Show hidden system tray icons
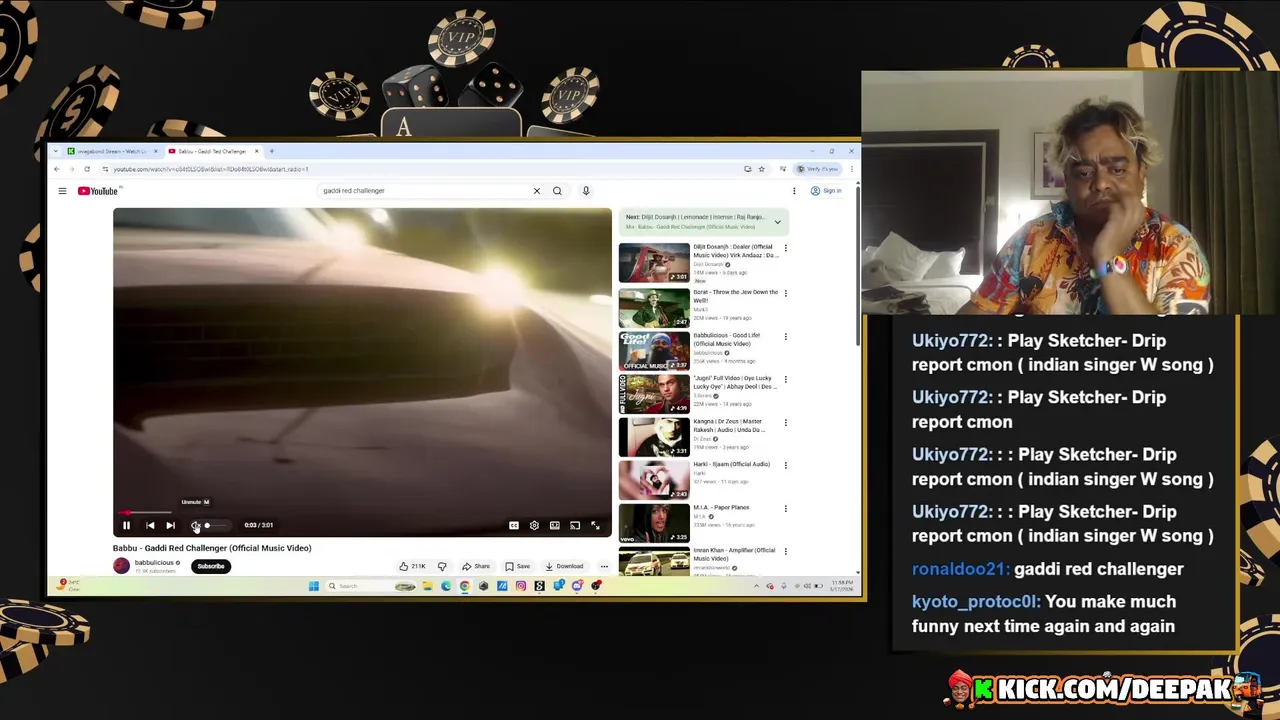Image resolution: width=1280 pixels, height=720 pixels. (x=756, y=586)
